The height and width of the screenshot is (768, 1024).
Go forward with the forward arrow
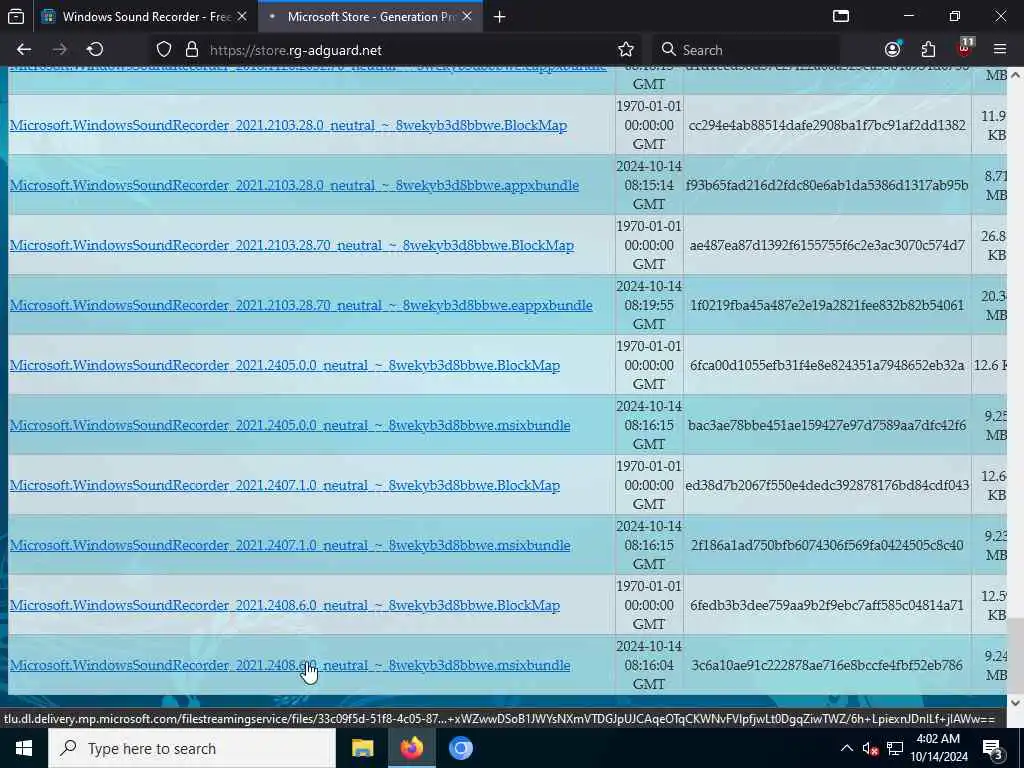click(59, 50)
